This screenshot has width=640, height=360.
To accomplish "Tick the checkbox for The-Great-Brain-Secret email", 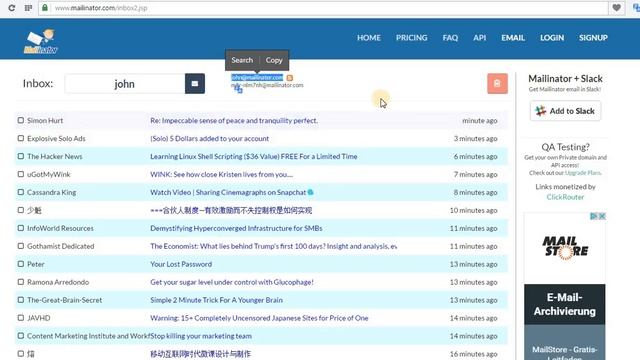I will [x=21, y=300].
